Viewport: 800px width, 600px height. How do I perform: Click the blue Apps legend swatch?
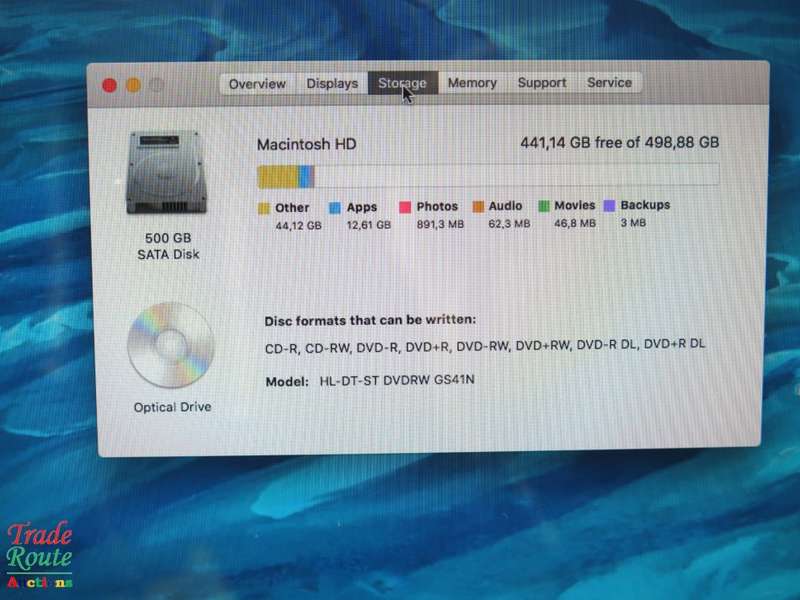pyautogui.click(x=335, y=208)
